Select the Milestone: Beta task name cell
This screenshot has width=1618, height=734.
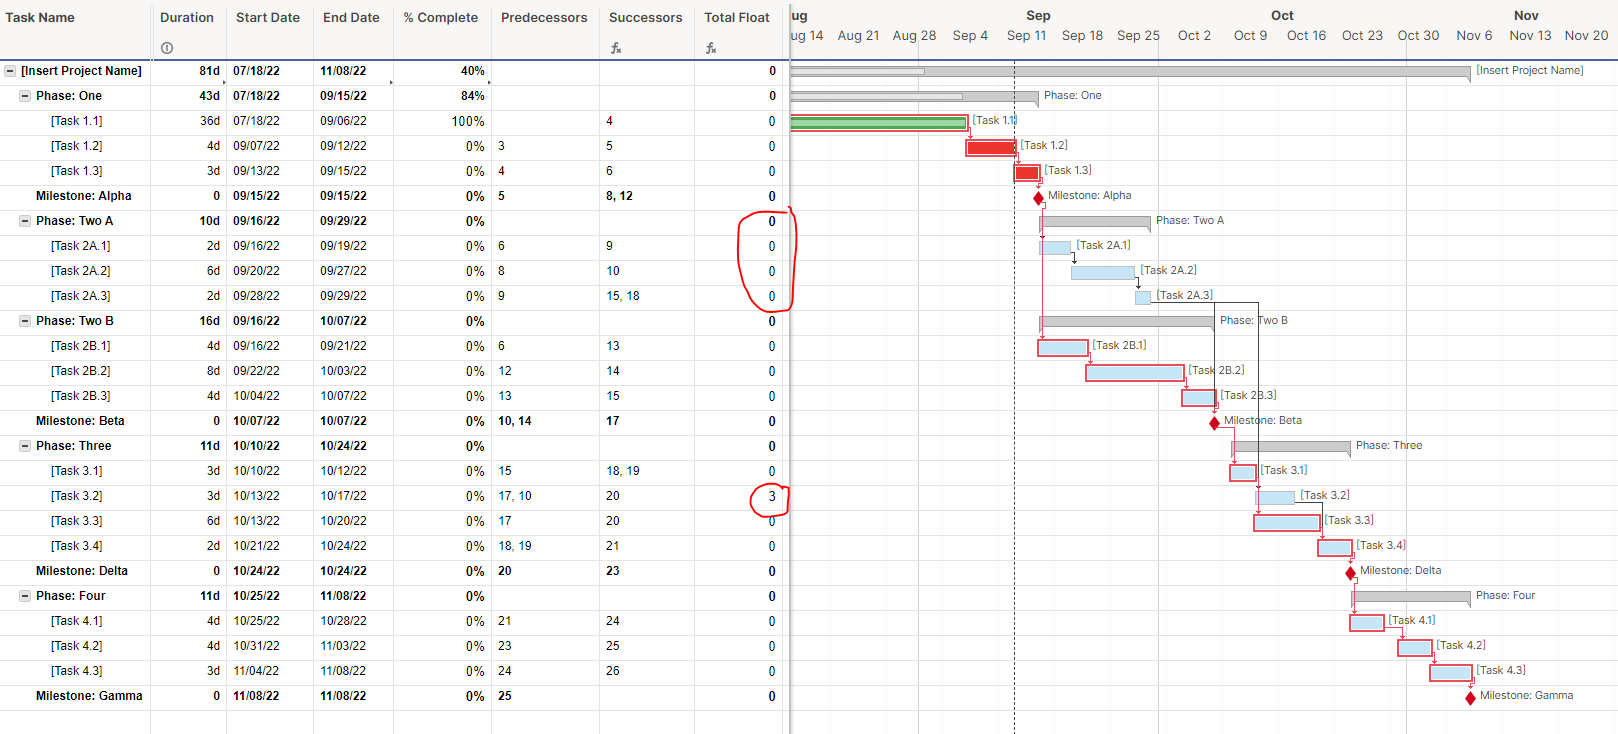[x=80, y=421]
